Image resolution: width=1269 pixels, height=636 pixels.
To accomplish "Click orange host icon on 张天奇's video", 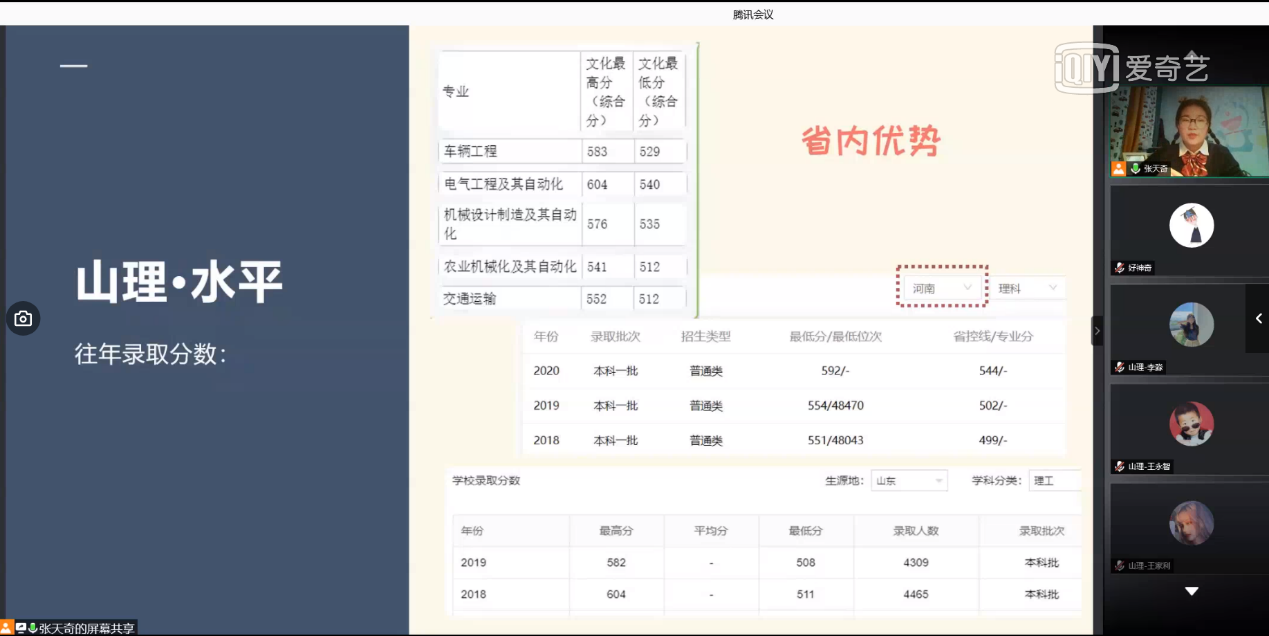I will [1119, 169].
